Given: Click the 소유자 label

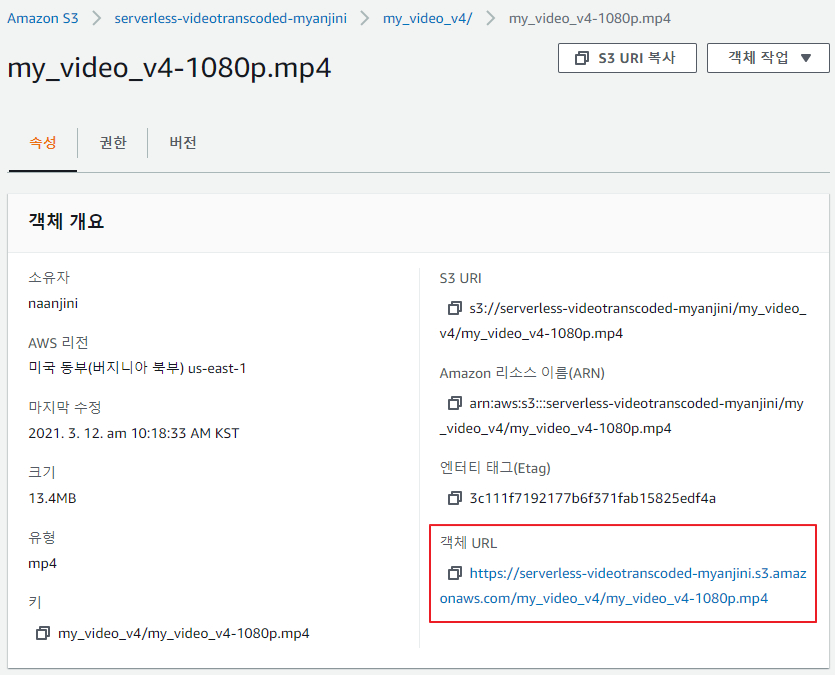Looking at the screenshot, I should pos(49,277).
